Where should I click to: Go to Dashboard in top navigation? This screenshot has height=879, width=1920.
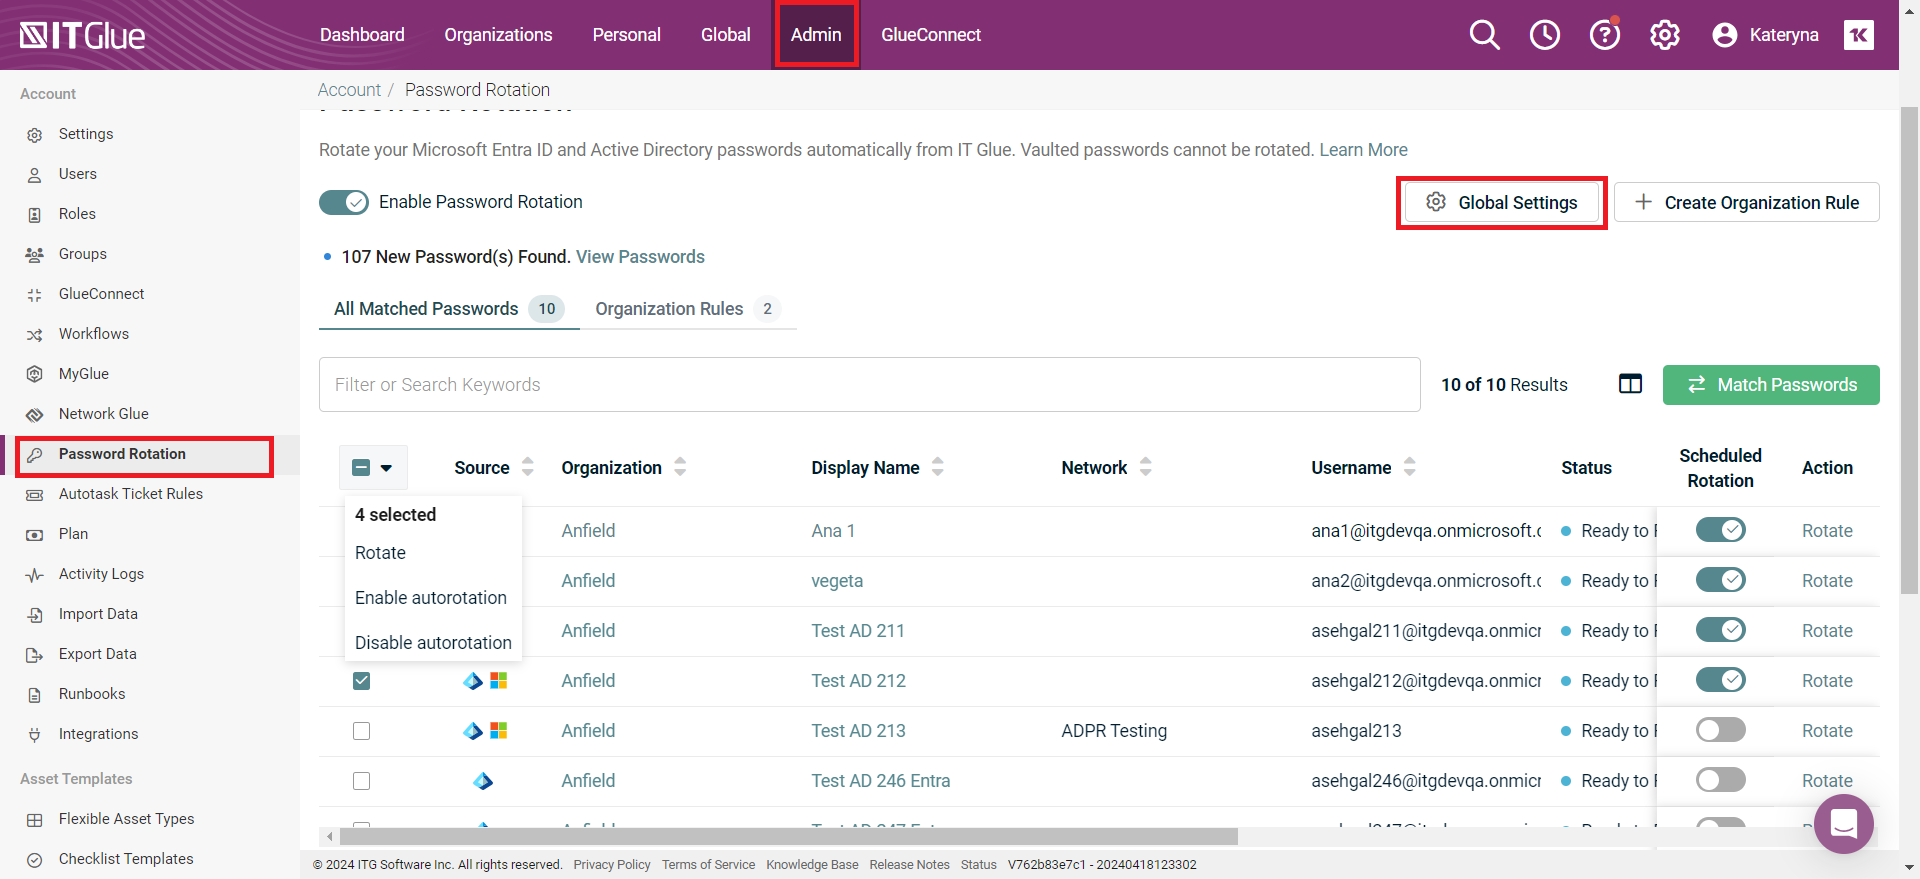pos(362,35)
